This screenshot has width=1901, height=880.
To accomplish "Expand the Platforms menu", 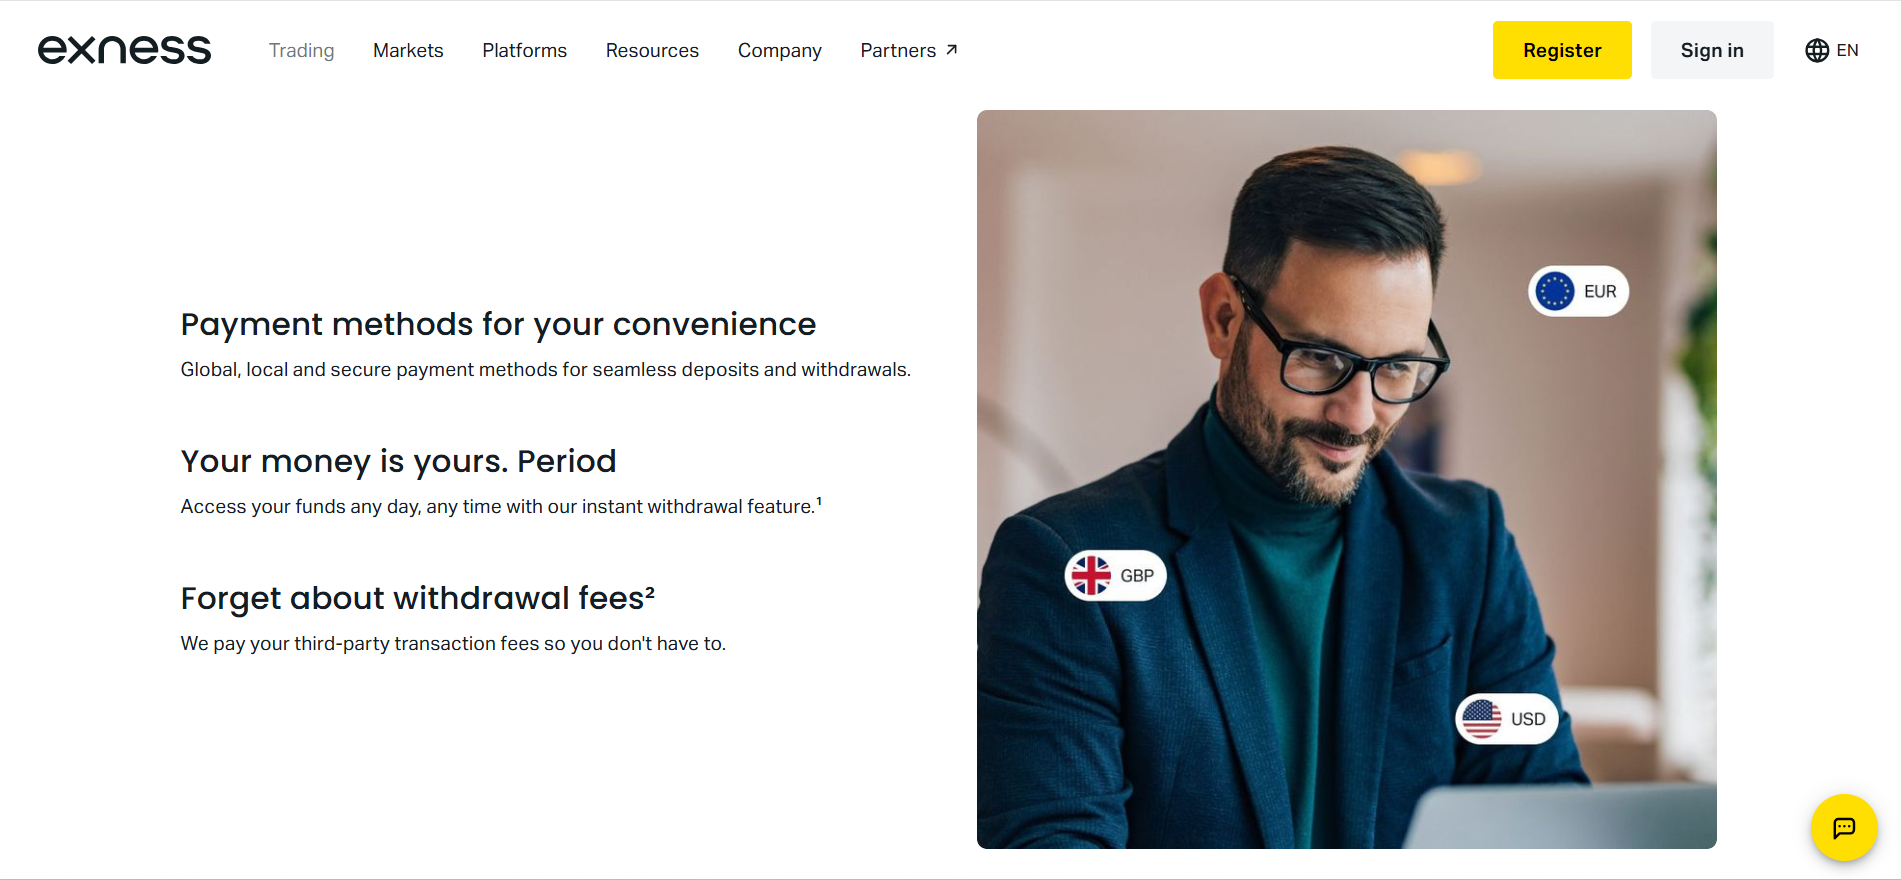I will pos(524,50).
